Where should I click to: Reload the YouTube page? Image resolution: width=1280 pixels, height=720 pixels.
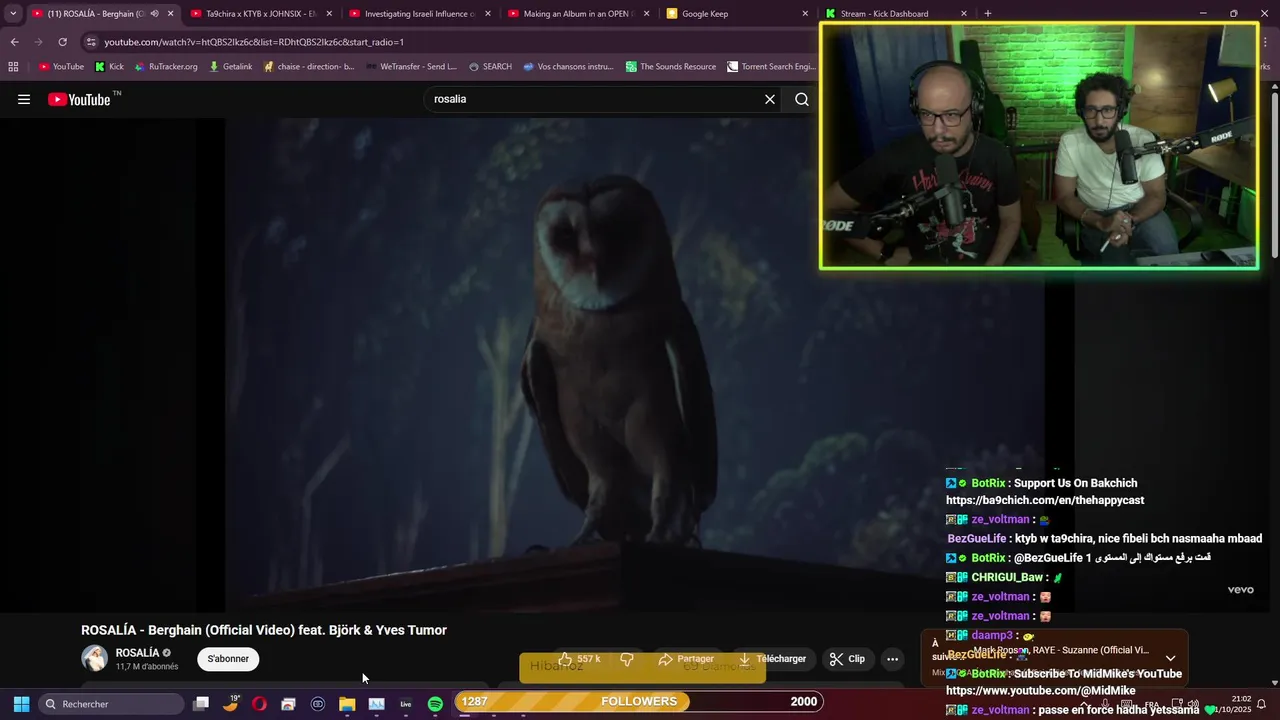(x=62, y=42)
